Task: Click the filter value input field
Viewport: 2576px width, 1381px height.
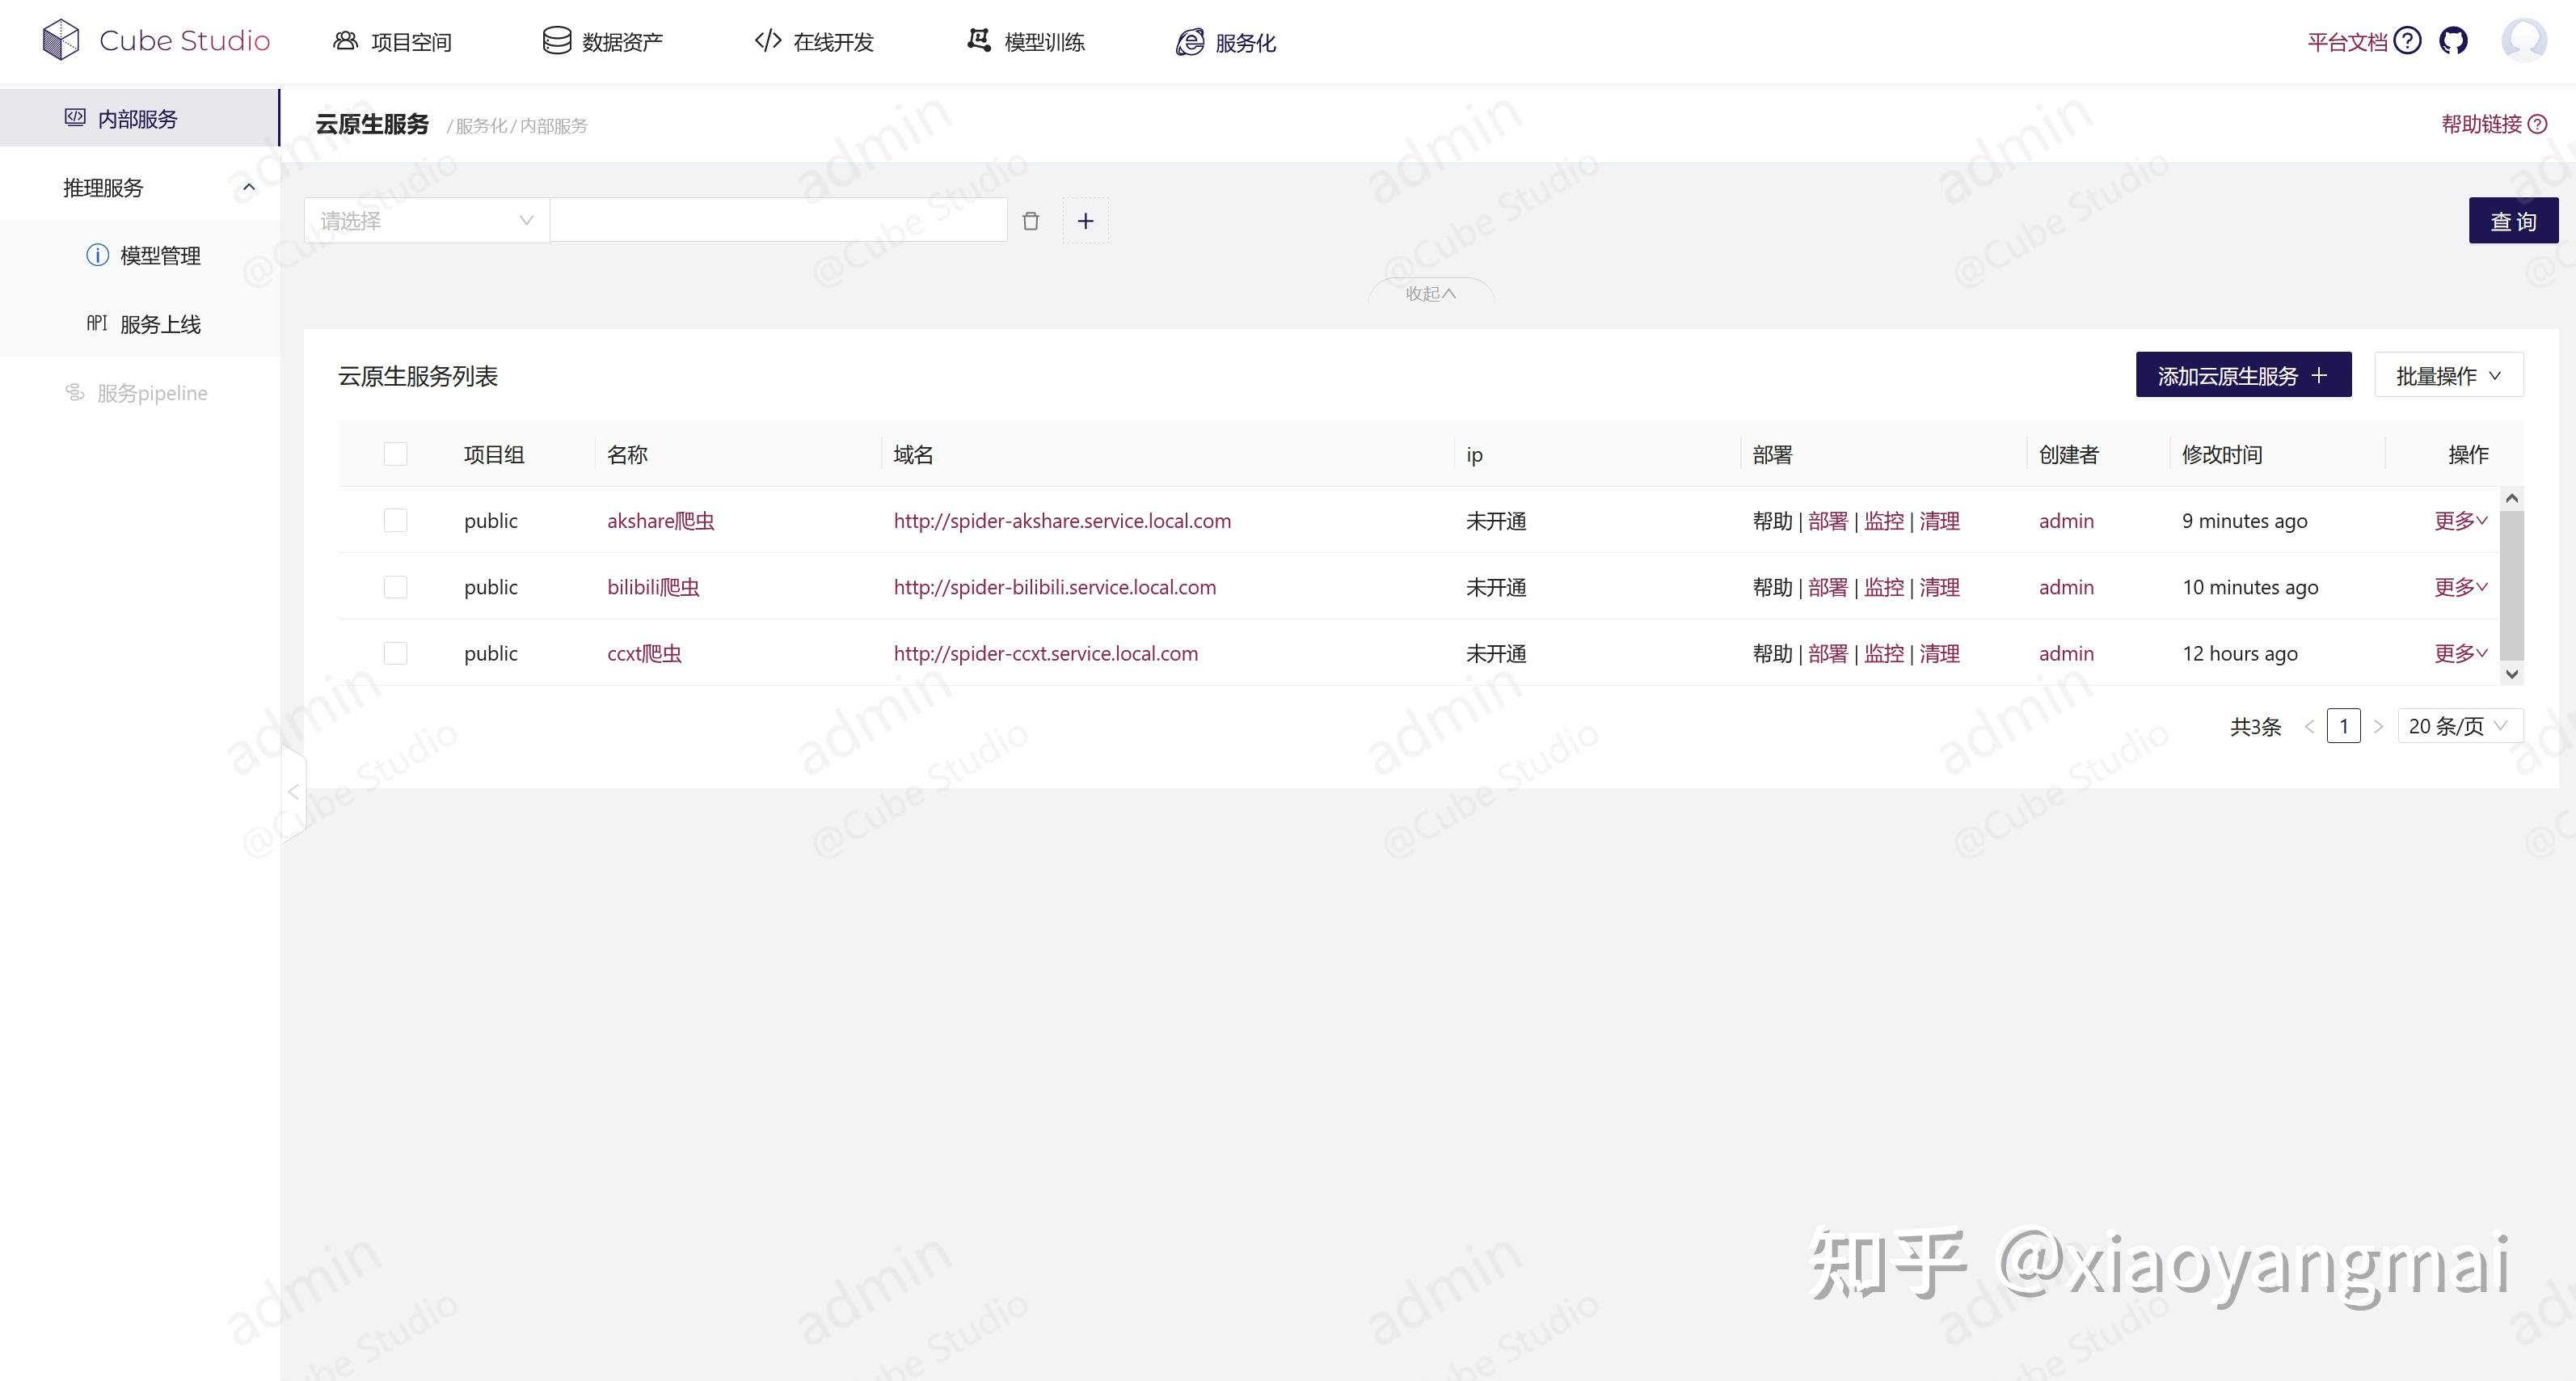Action: pos(778,221)
